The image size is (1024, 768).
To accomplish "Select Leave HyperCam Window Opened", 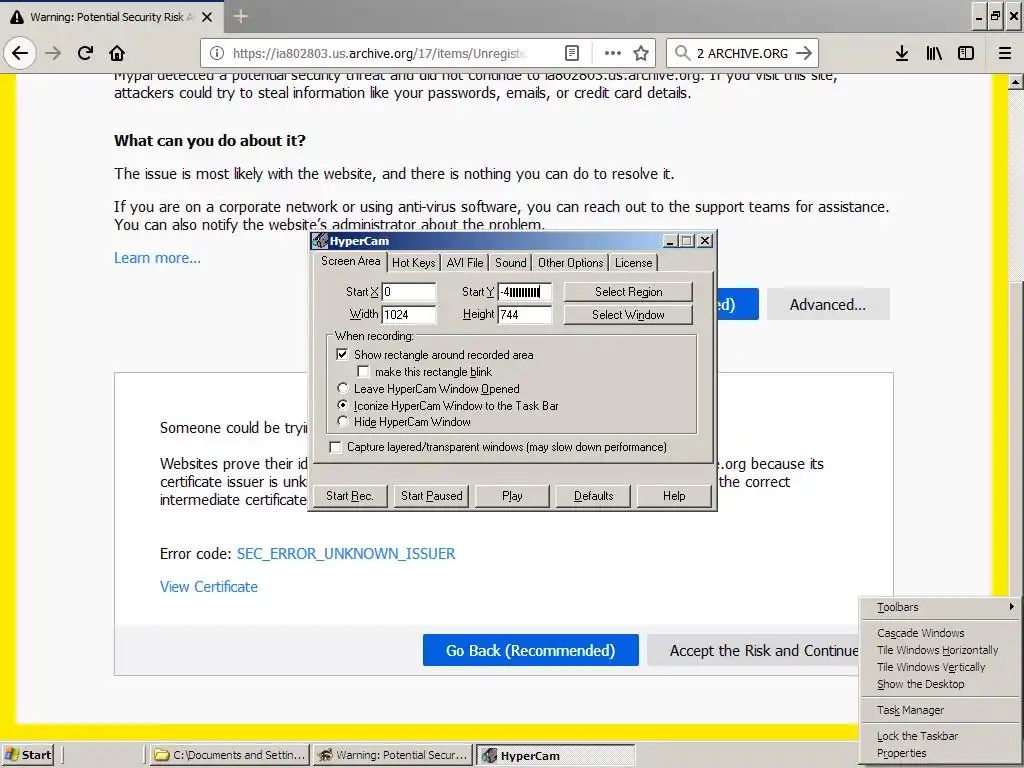I will 342,389.
